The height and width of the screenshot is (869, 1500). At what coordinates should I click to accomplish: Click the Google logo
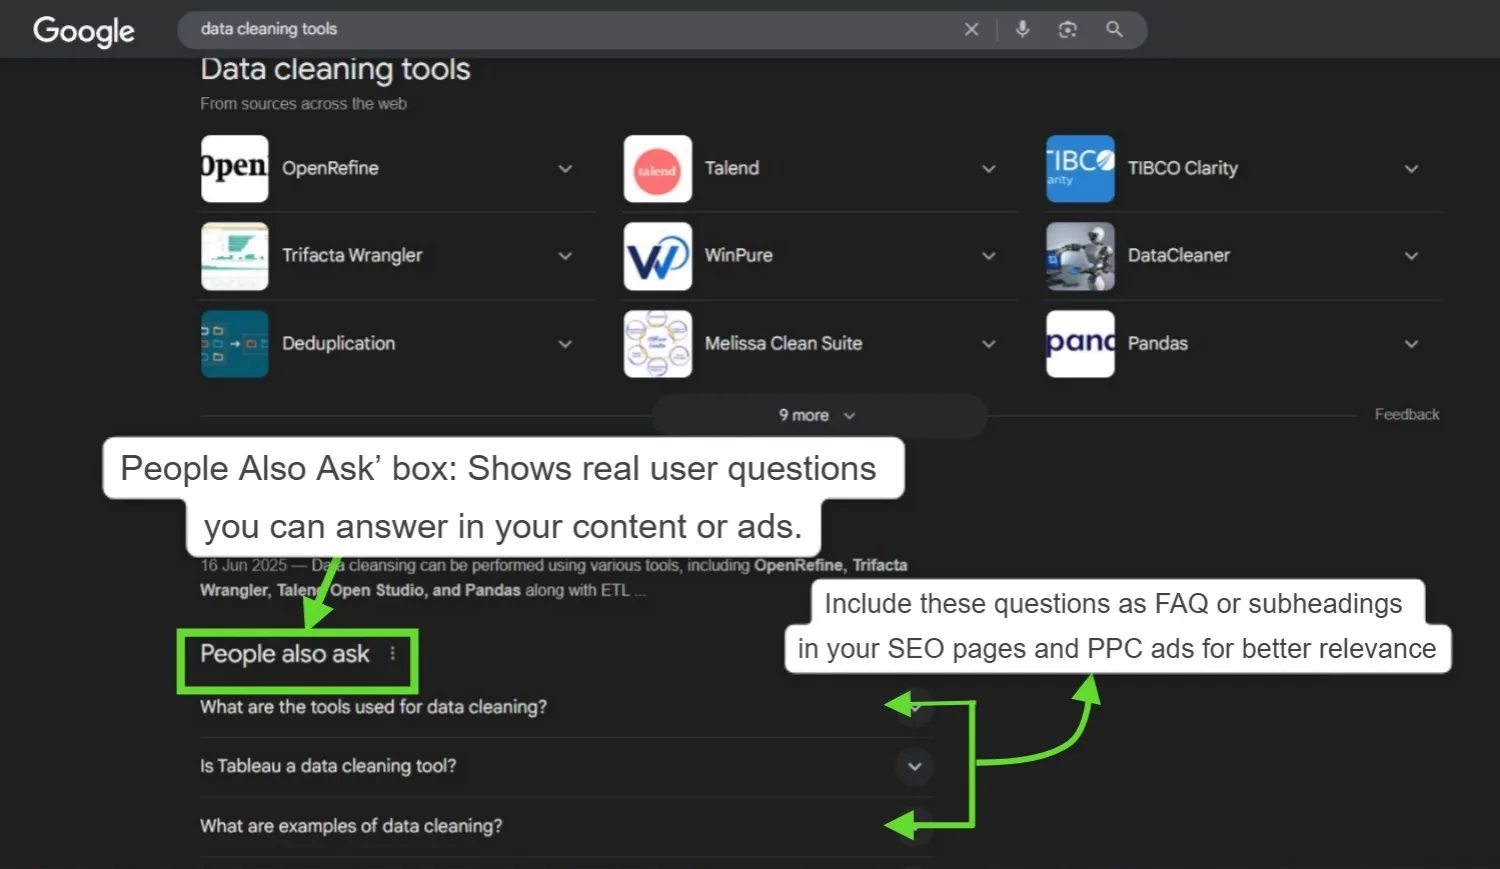coord(84,31)
